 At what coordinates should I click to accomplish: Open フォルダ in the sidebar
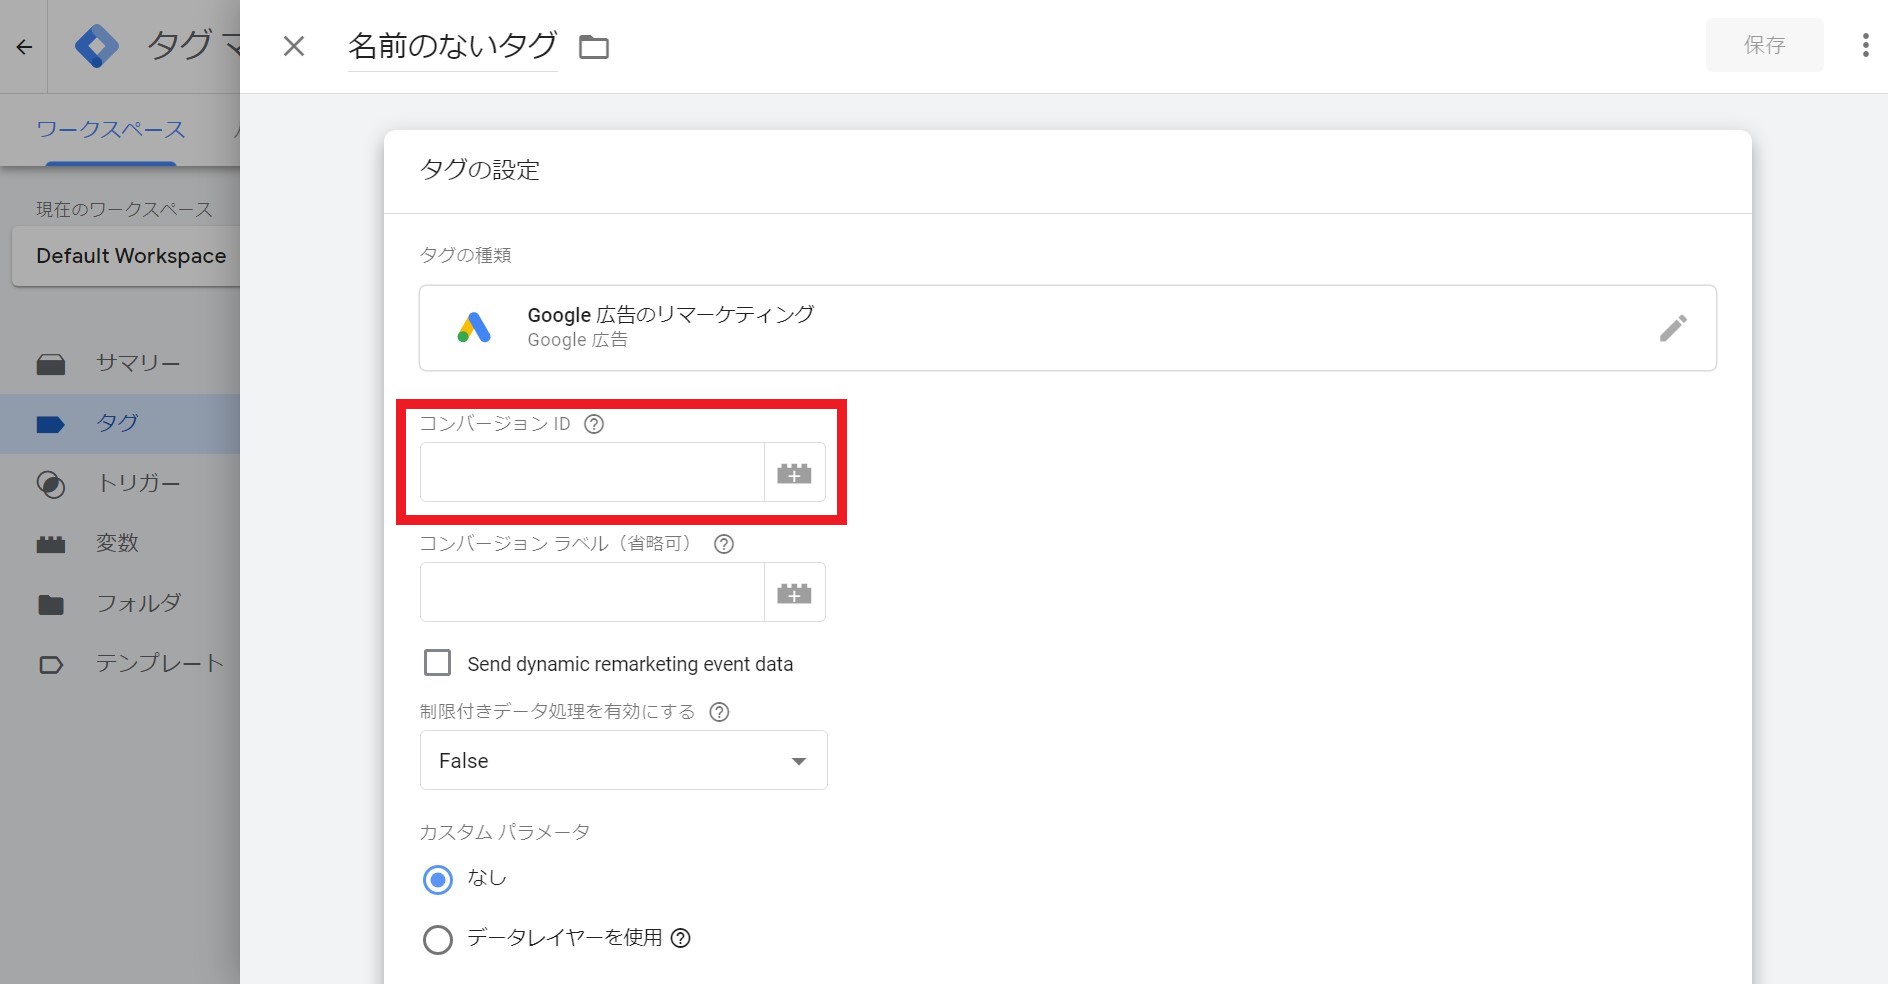click(120, 603)
